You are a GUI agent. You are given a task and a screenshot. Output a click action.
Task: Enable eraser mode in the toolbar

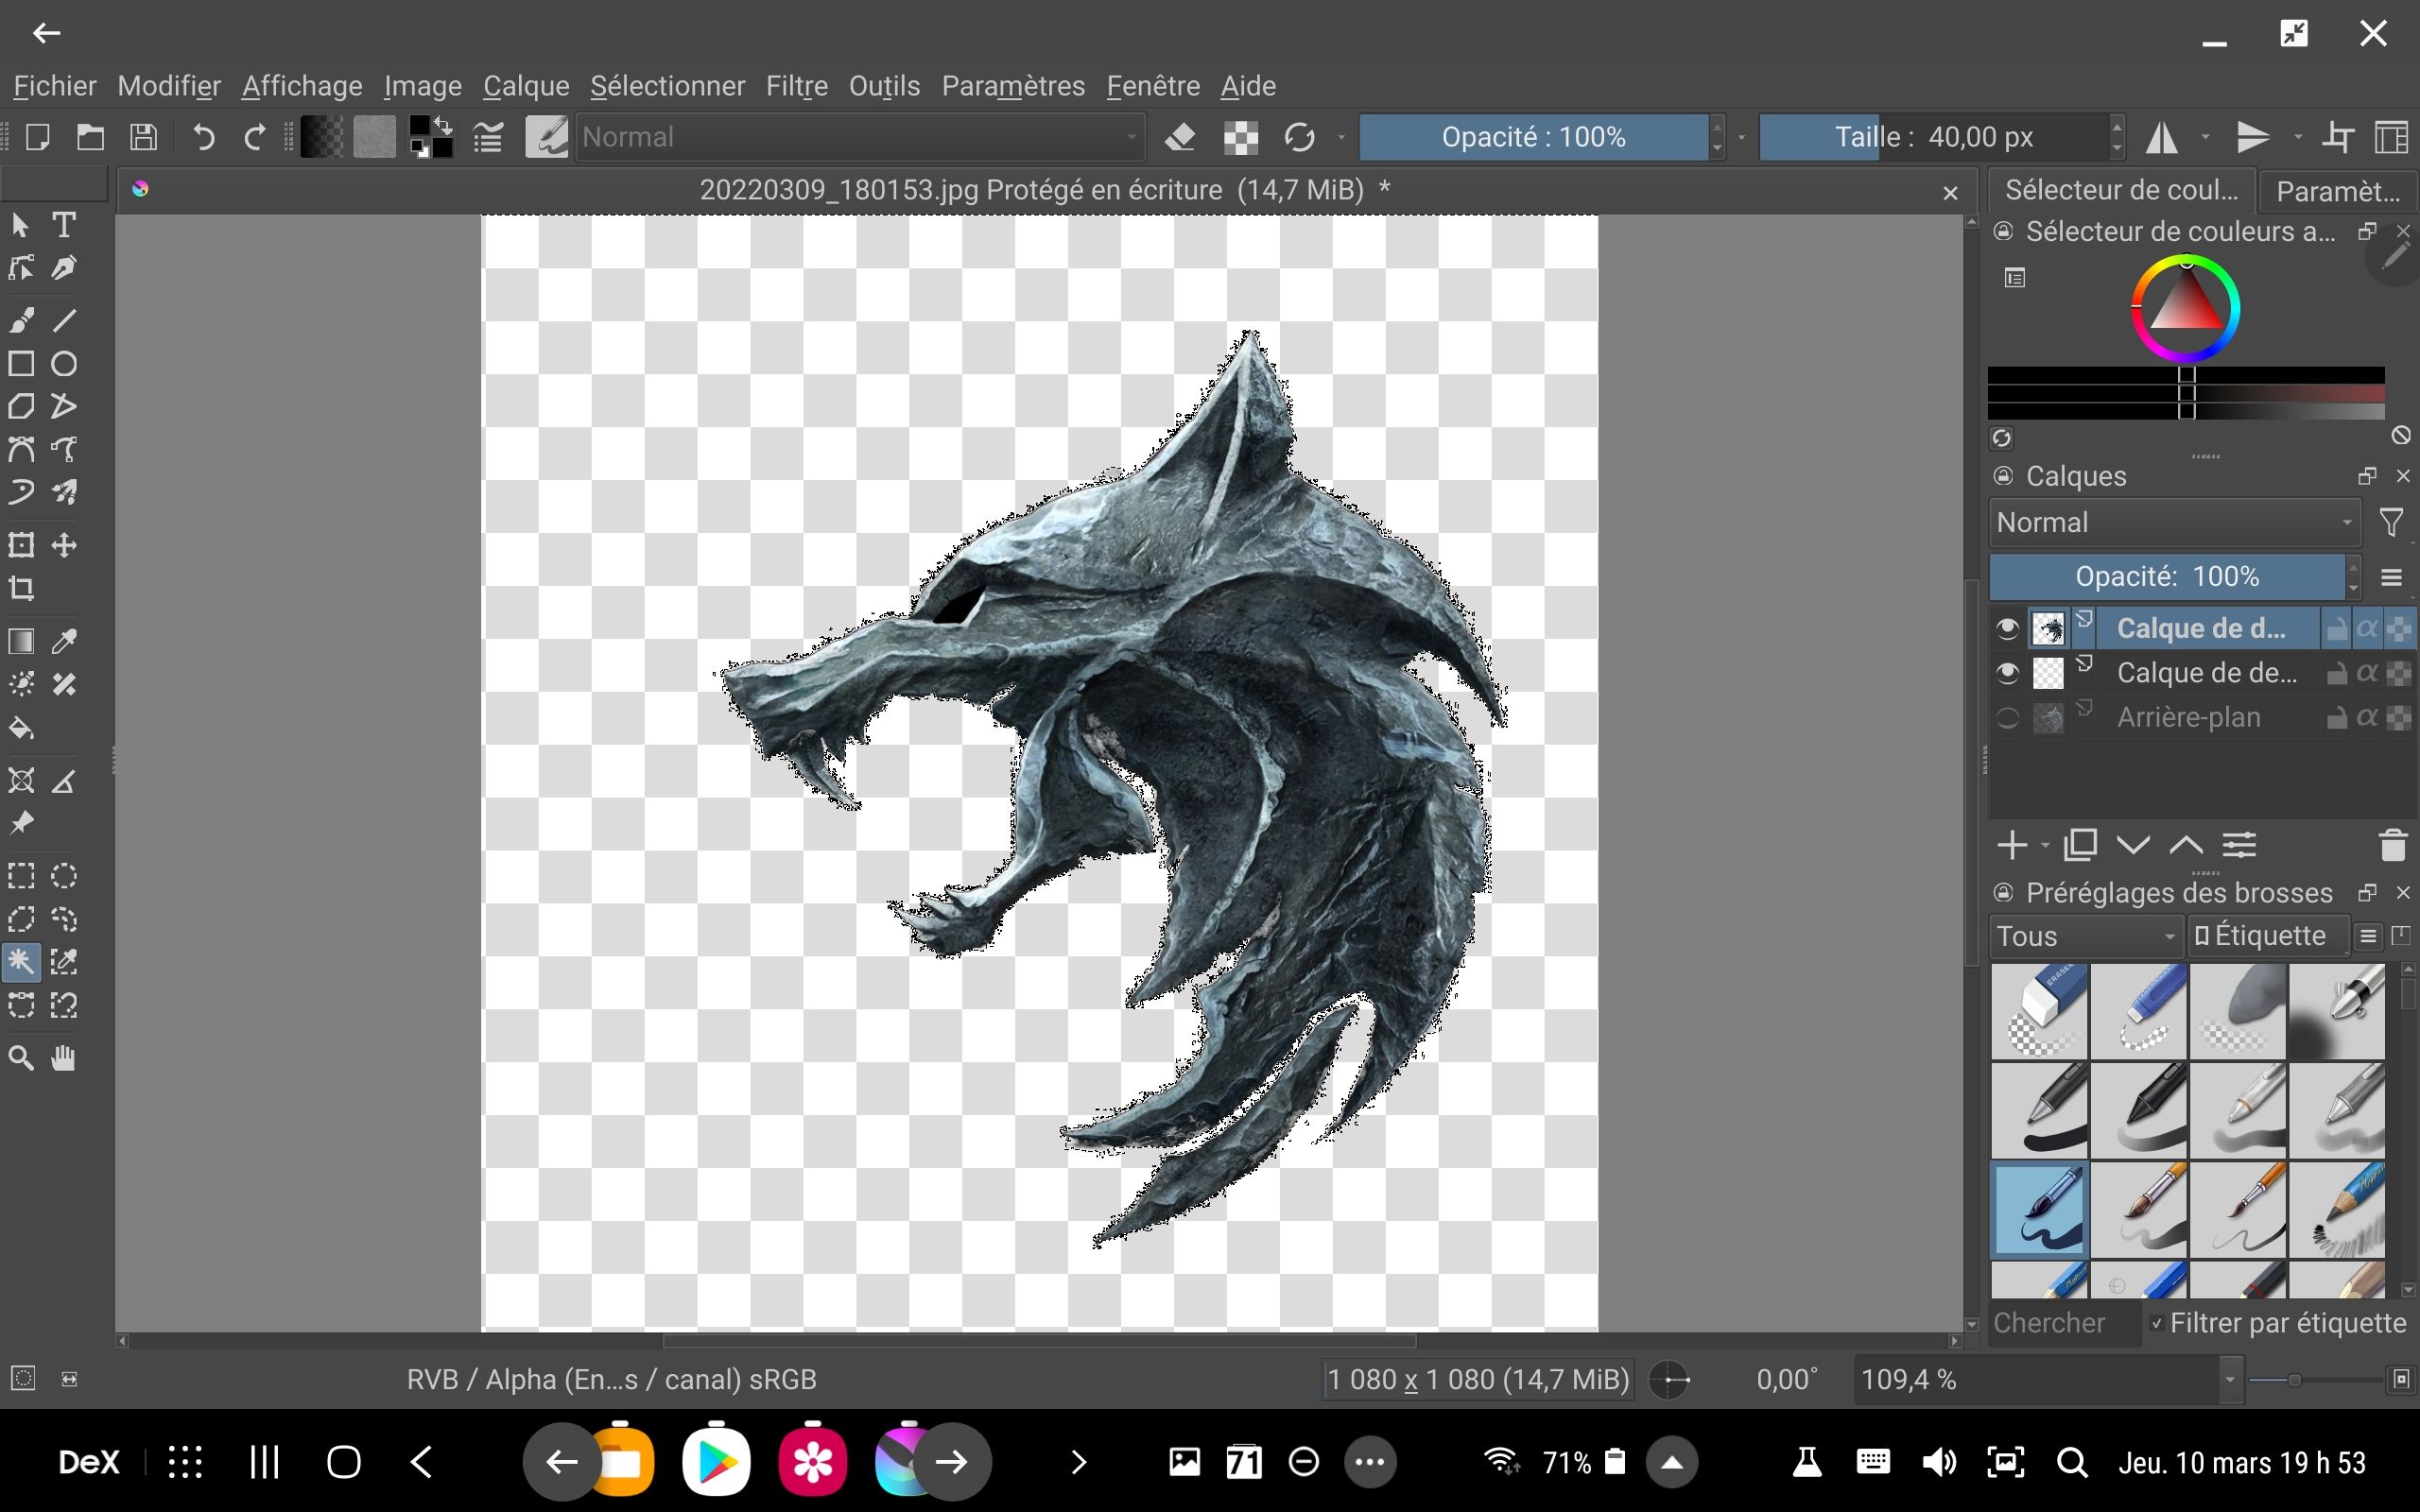pyautogui.click(x=1181, y=137)
